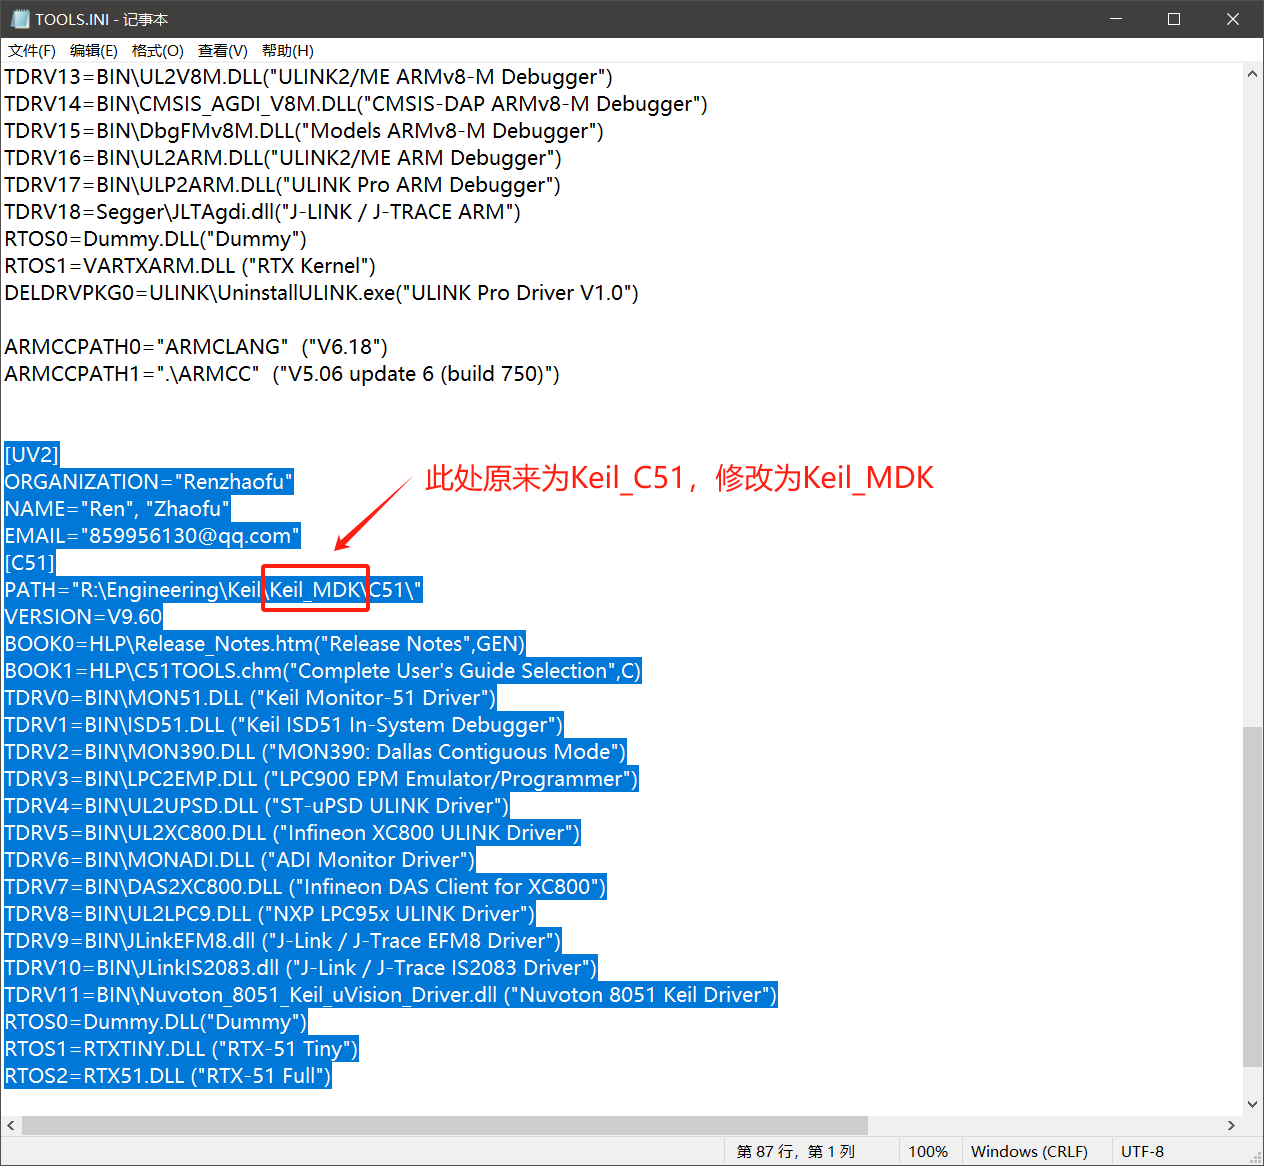Image resolution: width=1264 pixels, height=1166 pixels.
Task: Click the horizontal scrollbar left arrow
Action: (11, 1125)
